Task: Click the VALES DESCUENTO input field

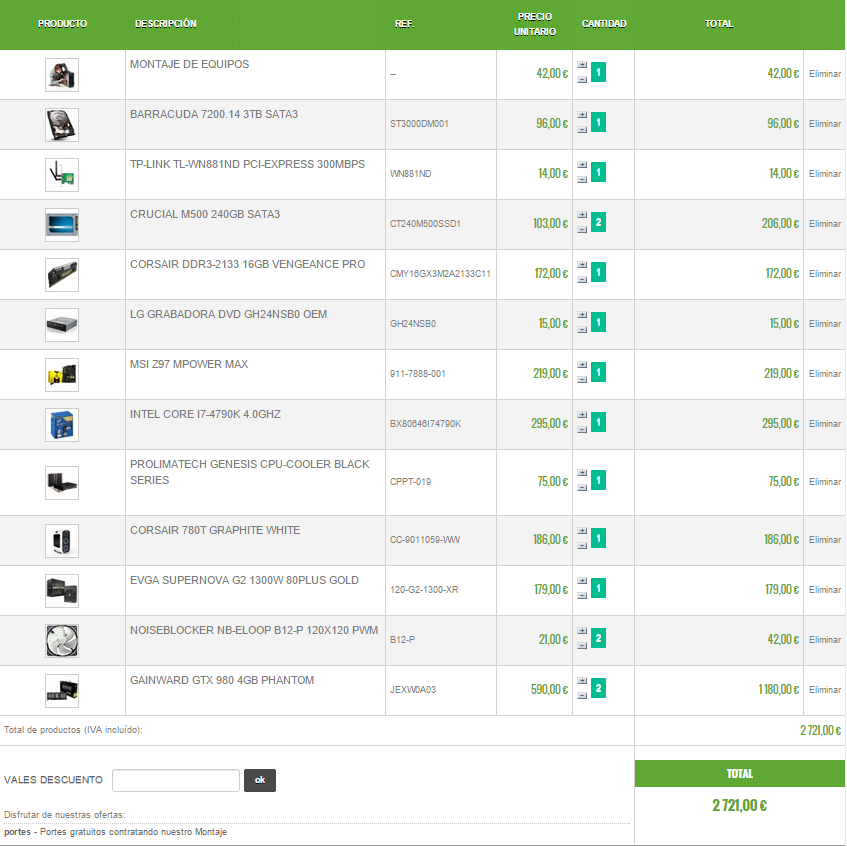Action: coord(176,780)
